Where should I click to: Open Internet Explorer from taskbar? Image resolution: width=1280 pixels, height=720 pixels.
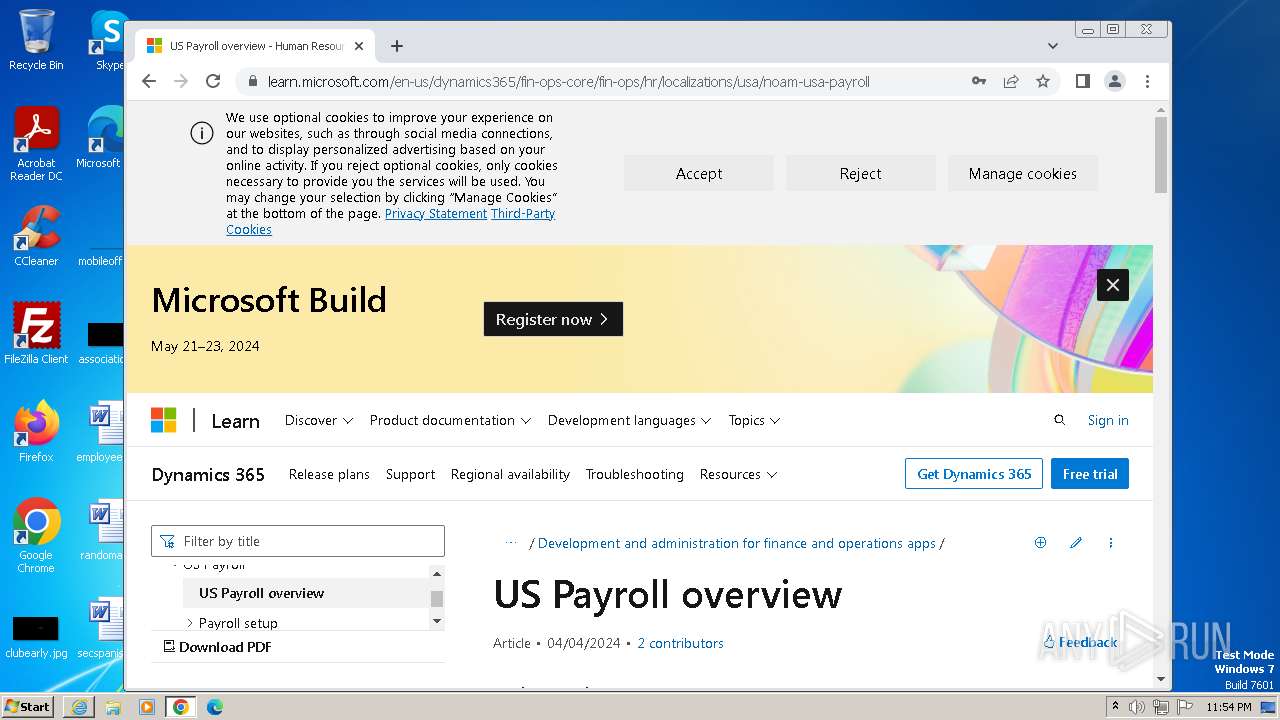click(79, 707)
